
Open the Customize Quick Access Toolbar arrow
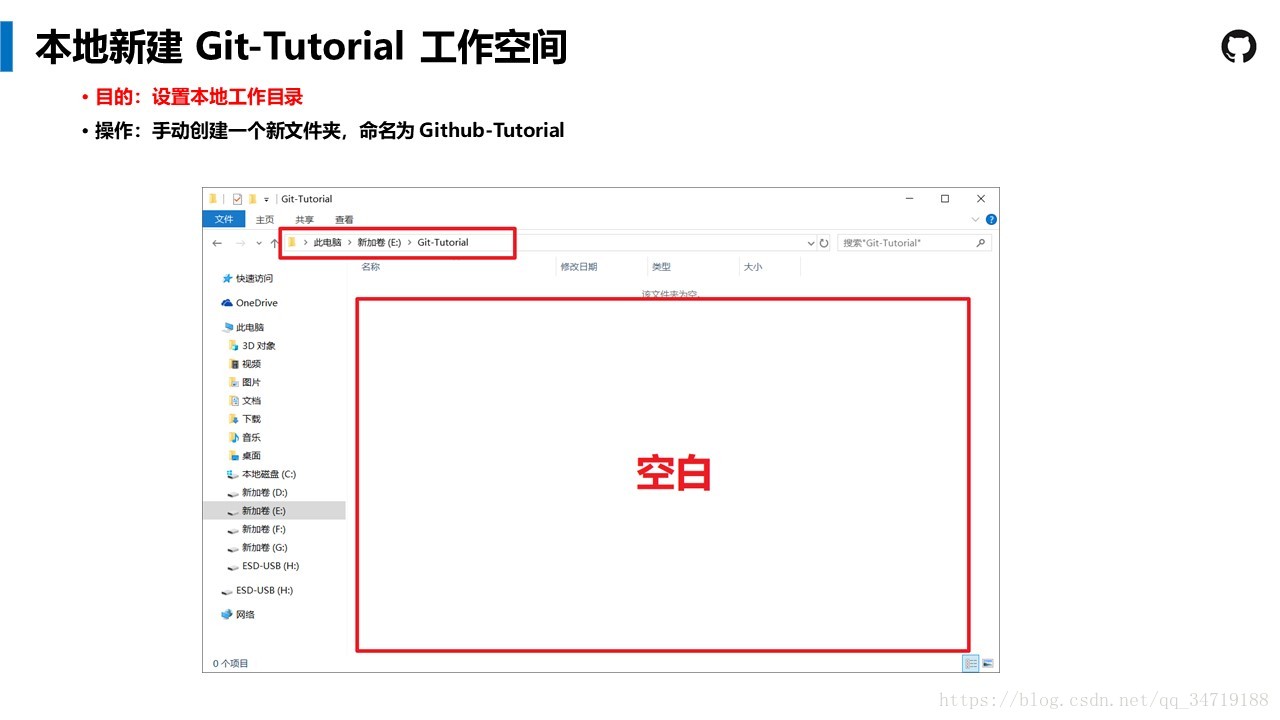(267, 199)
